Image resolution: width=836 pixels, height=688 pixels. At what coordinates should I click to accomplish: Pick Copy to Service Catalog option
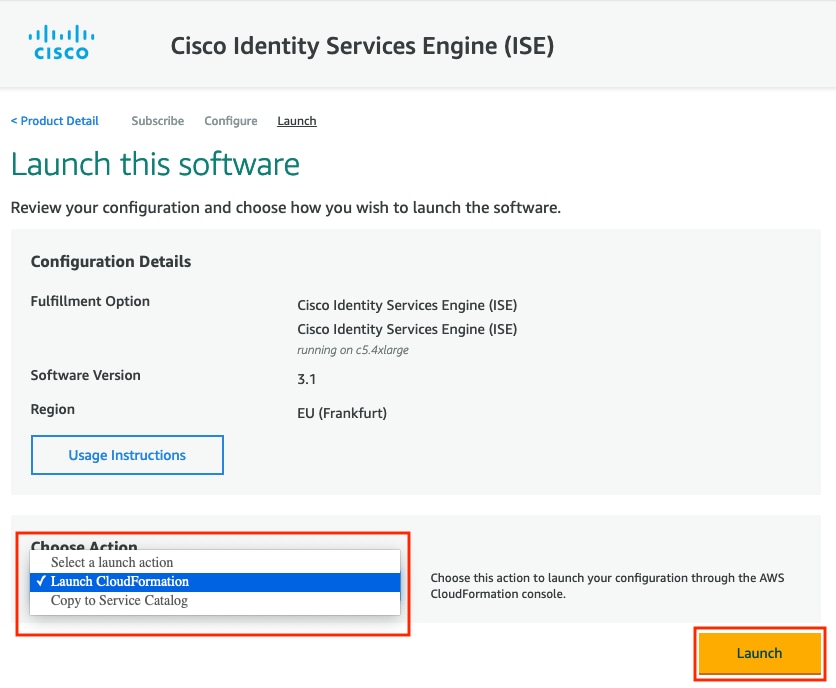[x=215, y=601]
